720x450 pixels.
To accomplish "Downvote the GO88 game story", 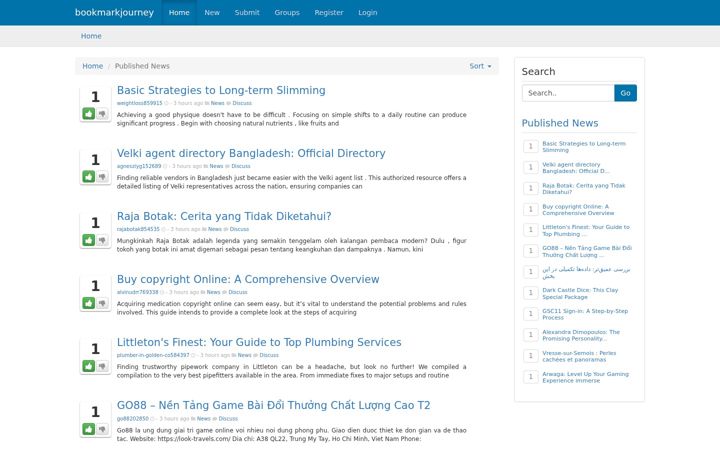I will 102,429.
